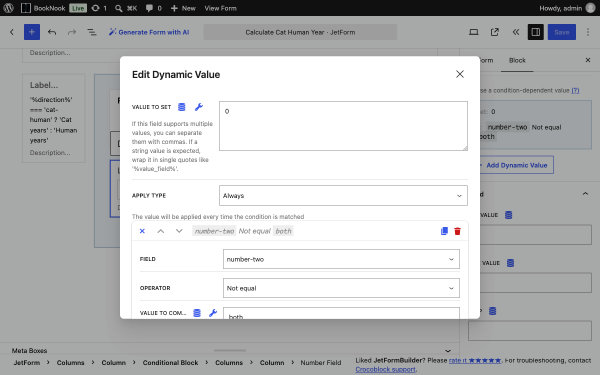This screenshot has height=375, width=600.
Task: Open the Calculate Cat Human Year title bar
Action: [x=300, y=32]
